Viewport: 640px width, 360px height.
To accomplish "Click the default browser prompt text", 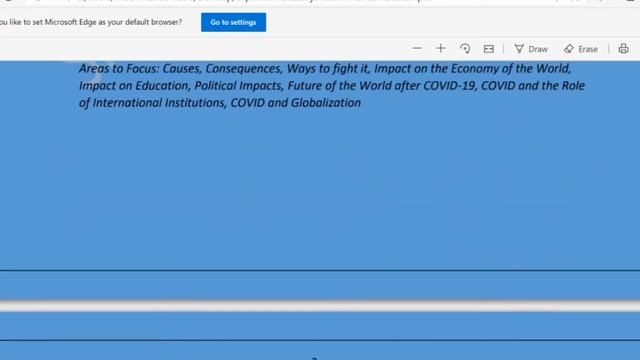I will [x=91, y=22].
